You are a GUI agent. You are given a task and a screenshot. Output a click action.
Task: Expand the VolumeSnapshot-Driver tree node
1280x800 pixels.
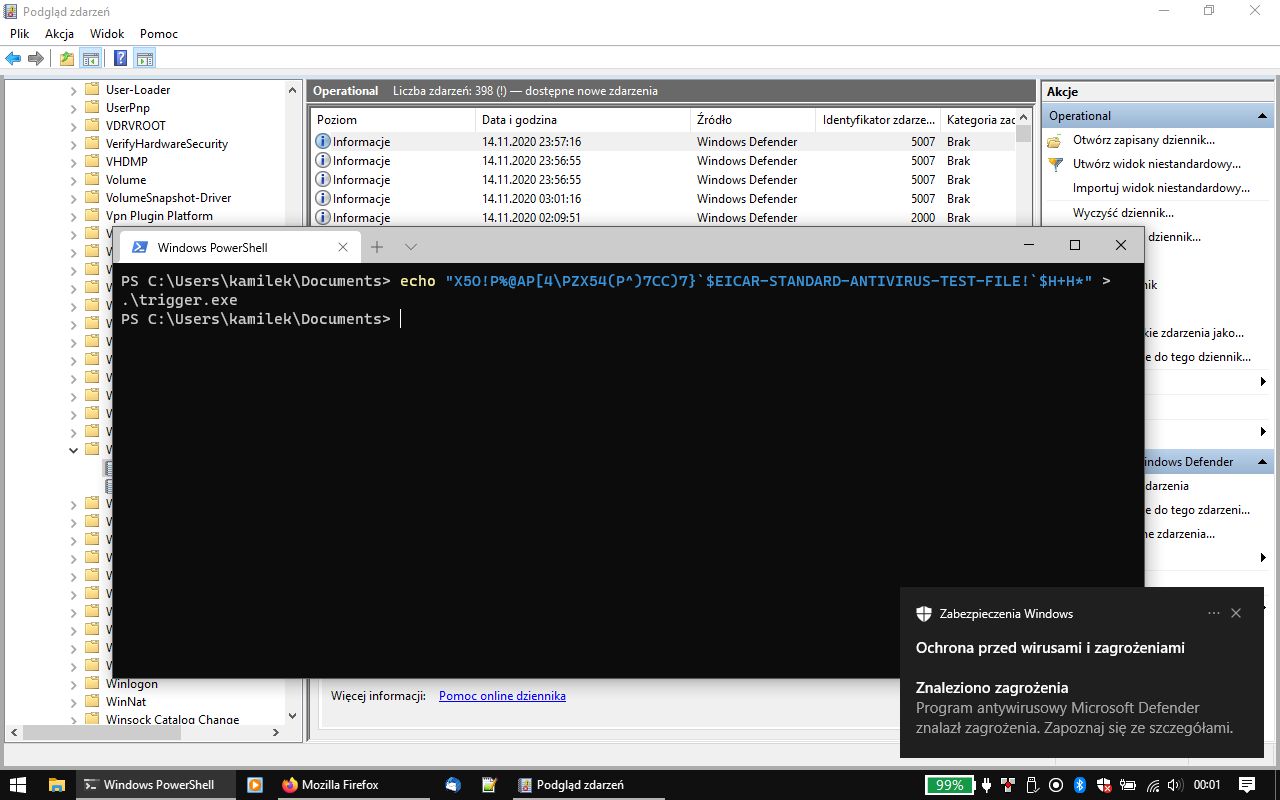coord(74,198)
